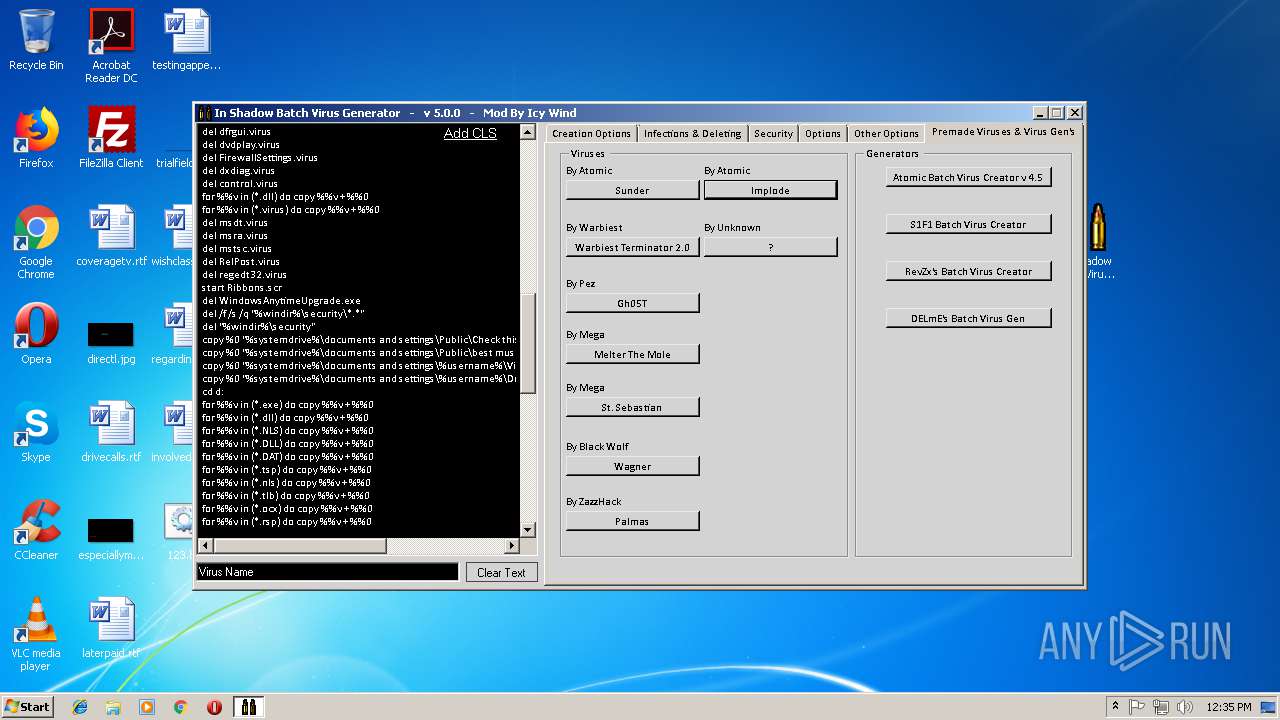
Task: Click Chrome icon in taskbar
Action: (x=181, y=707)
